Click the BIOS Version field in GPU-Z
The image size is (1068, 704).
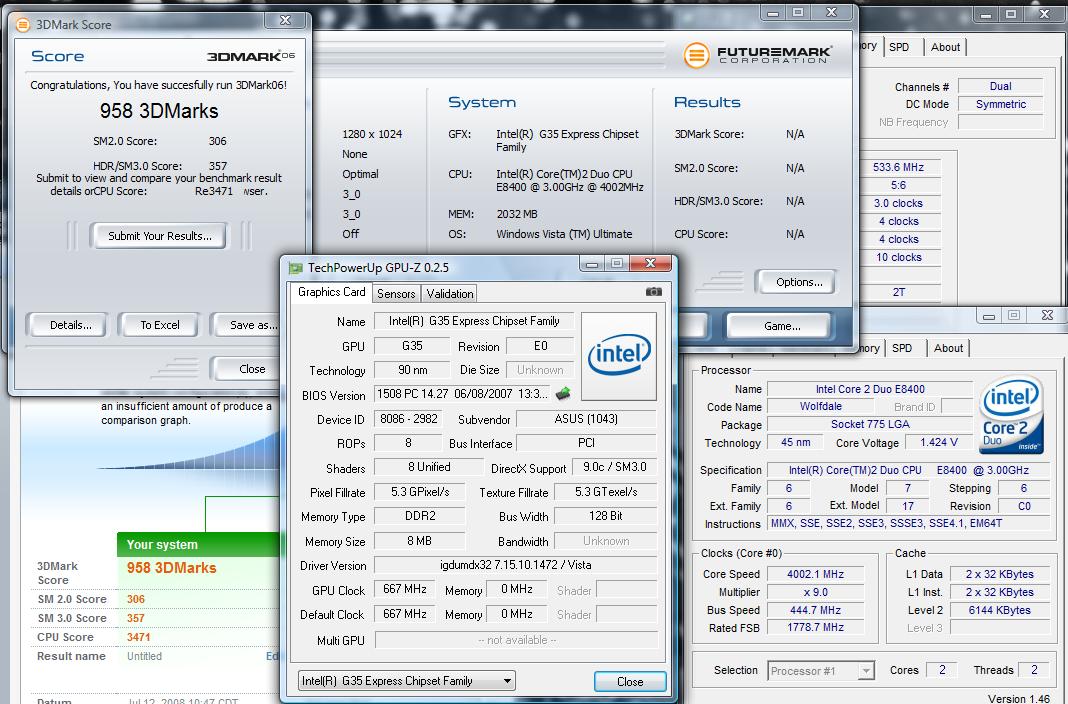pos(462,394)
